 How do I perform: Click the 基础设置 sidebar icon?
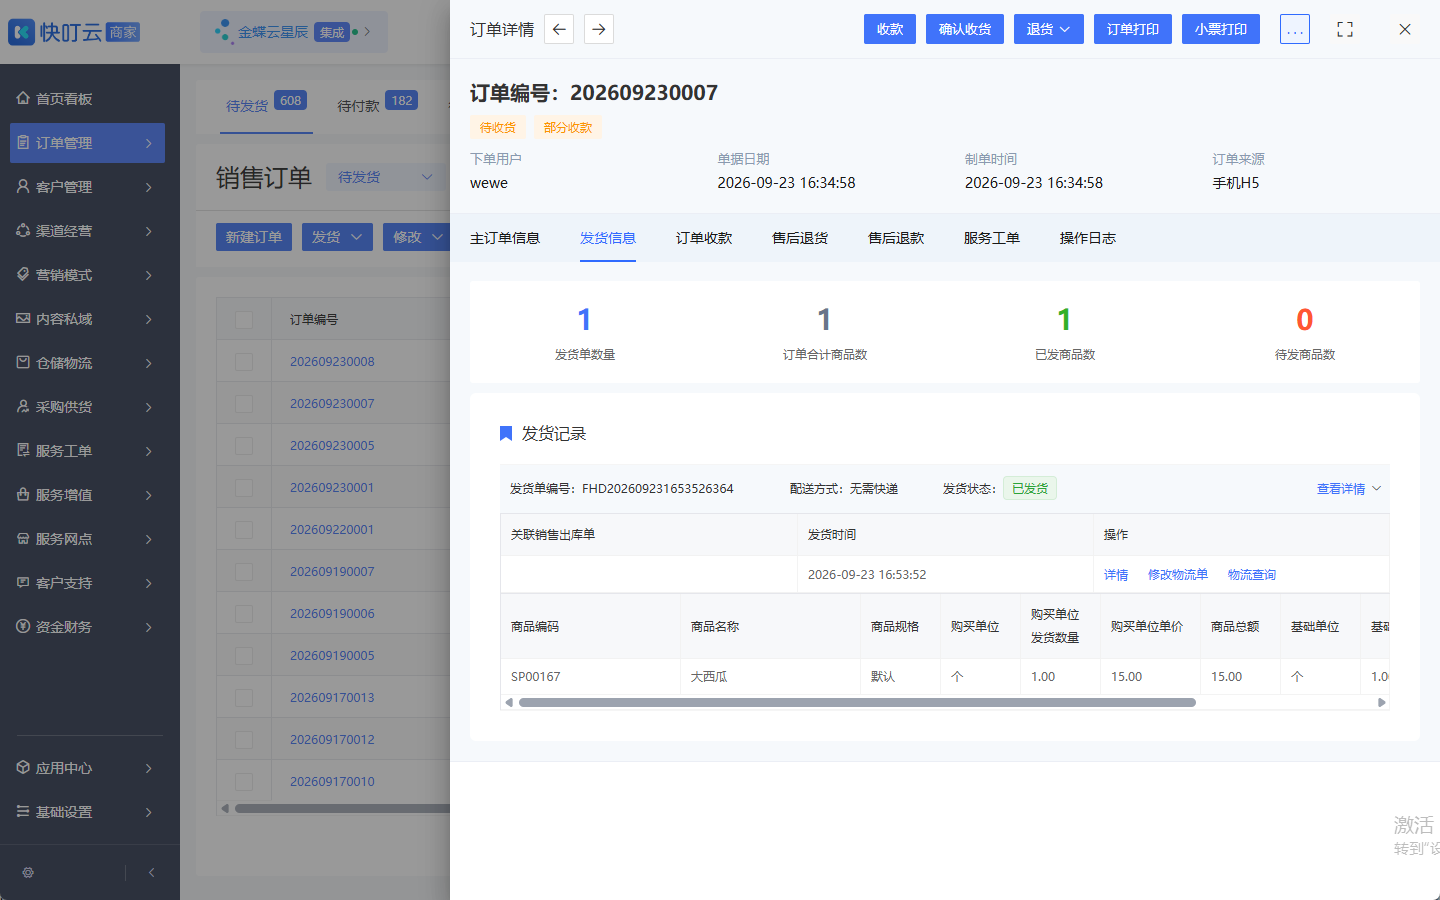click(x=23, y=811)
